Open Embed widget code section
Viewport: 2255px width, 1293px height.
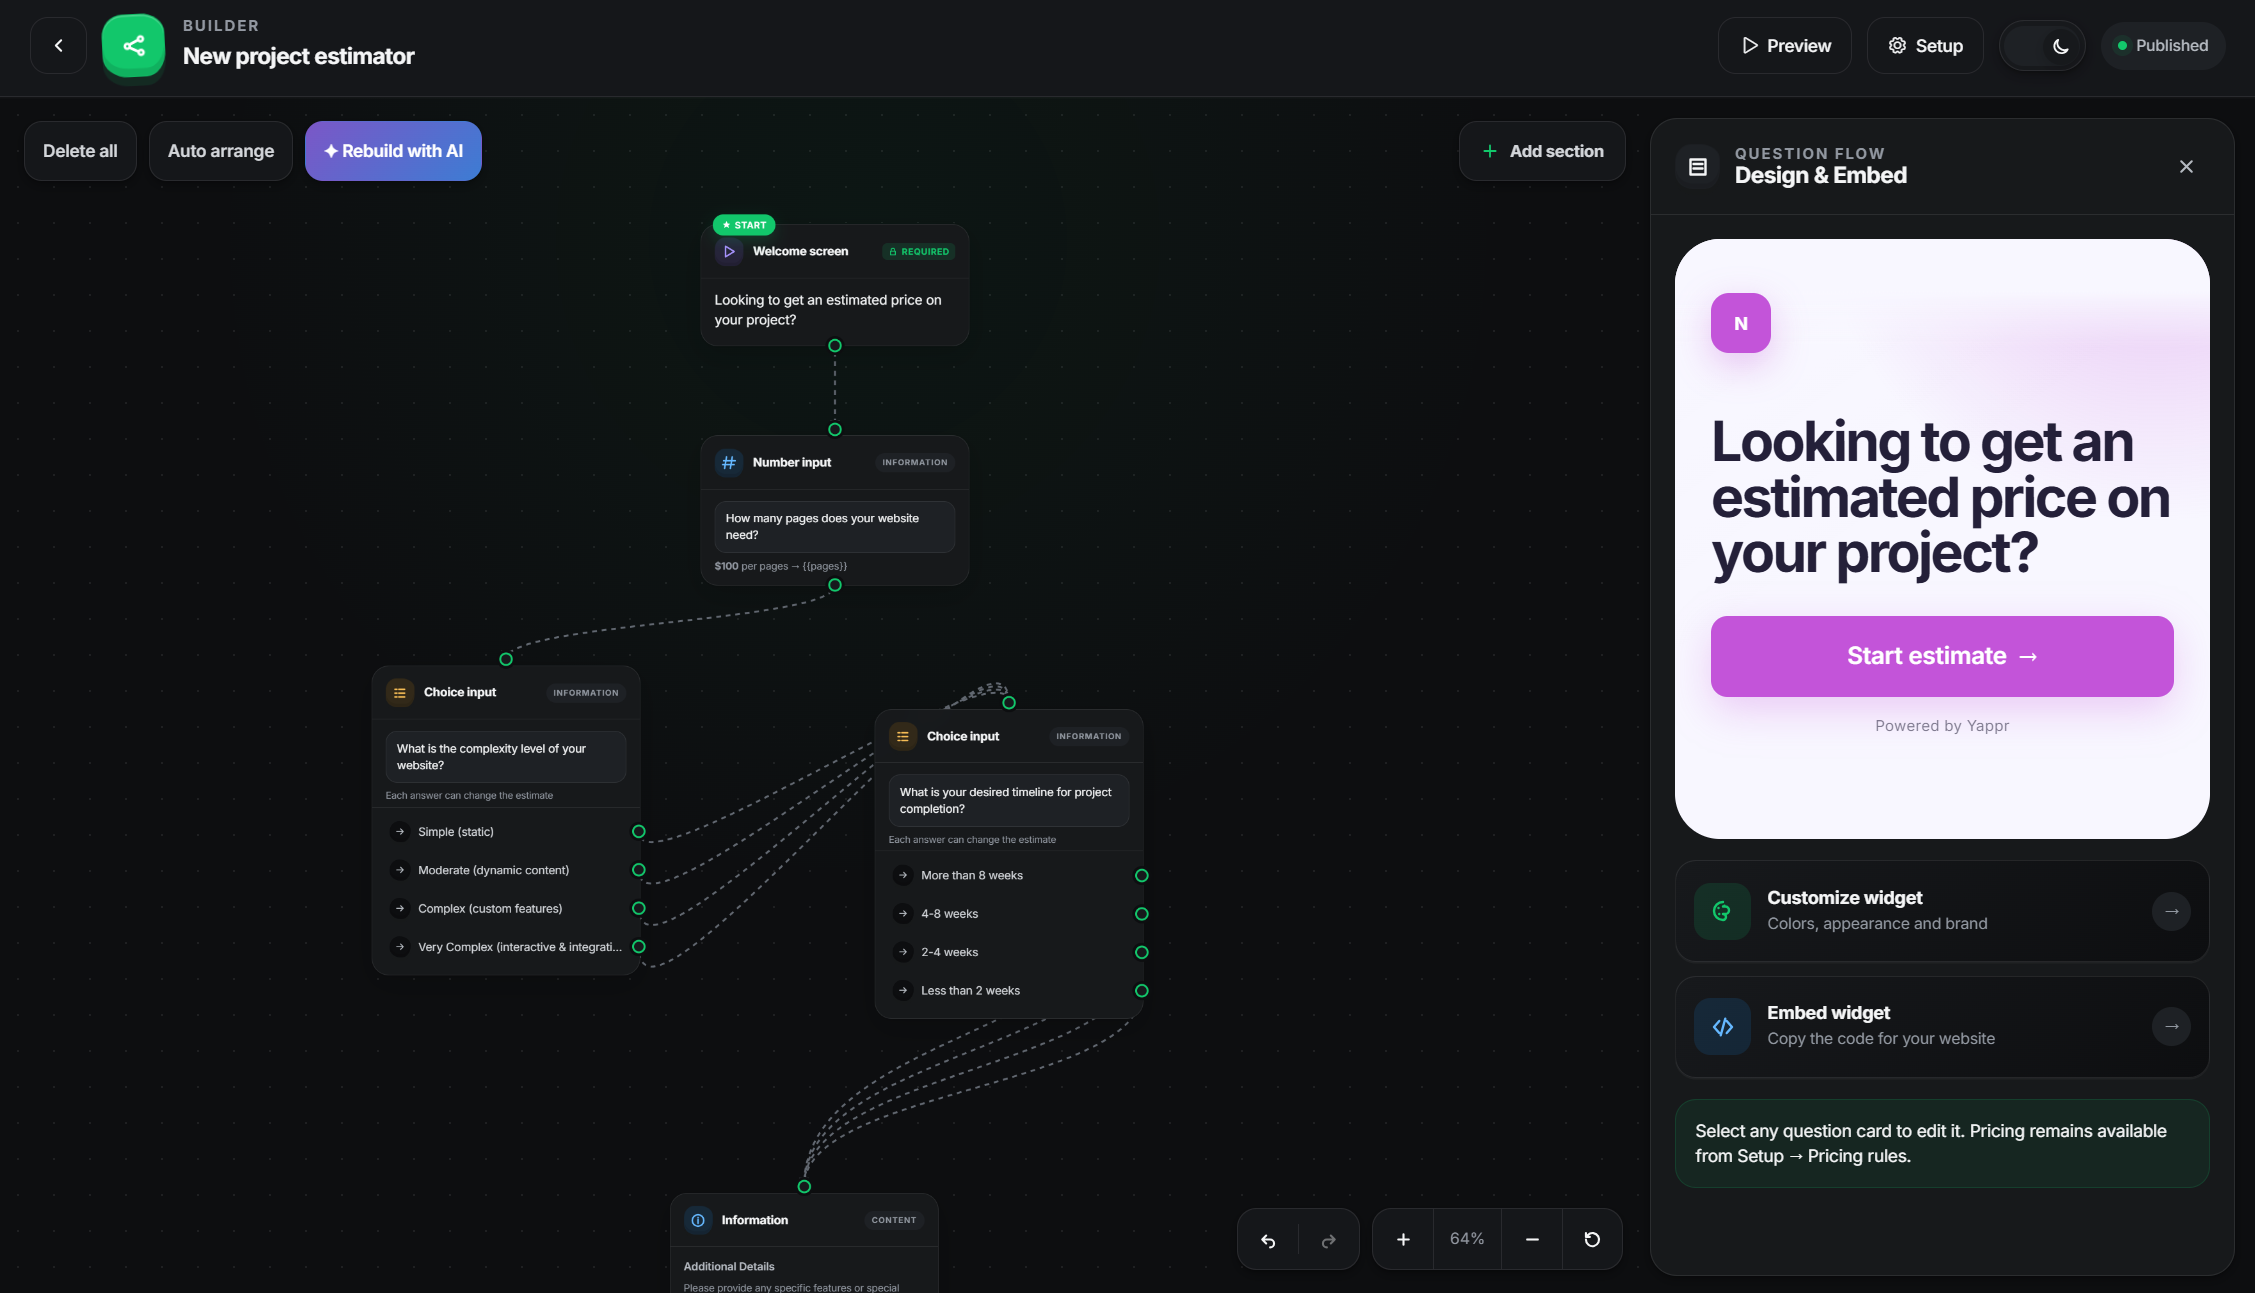point(1942,1027)
